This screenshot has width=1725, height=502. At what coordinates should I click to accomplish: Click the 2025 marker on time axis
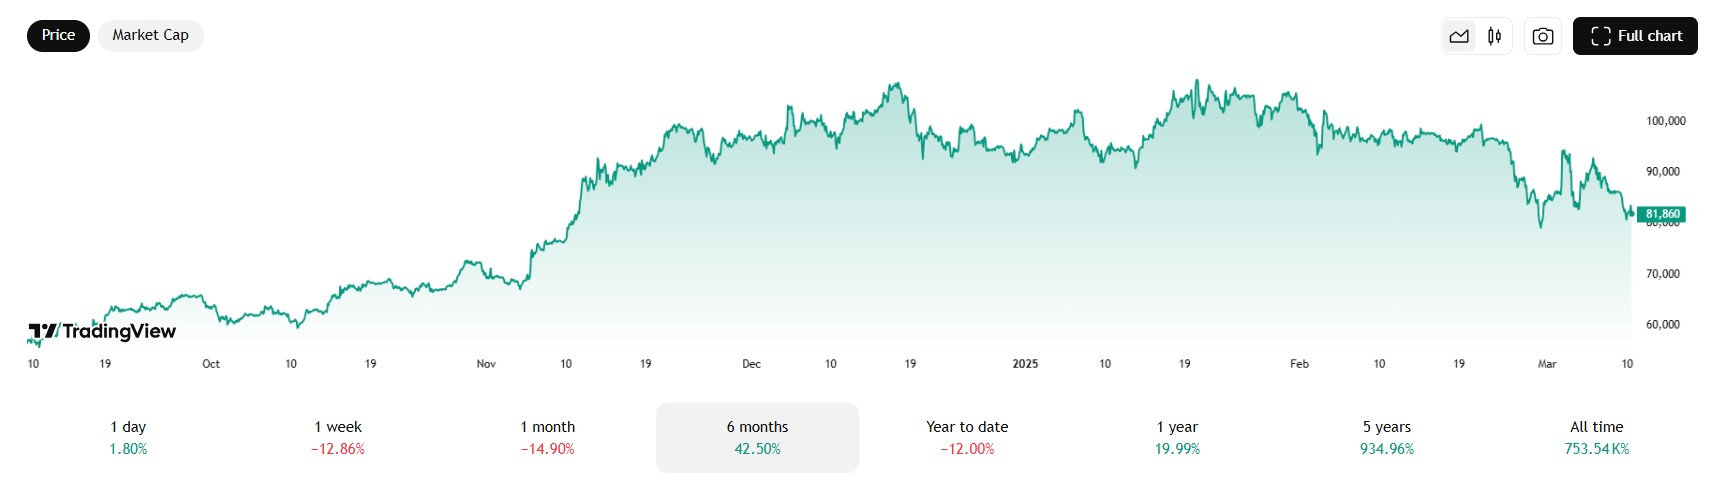pos(1025,364)
